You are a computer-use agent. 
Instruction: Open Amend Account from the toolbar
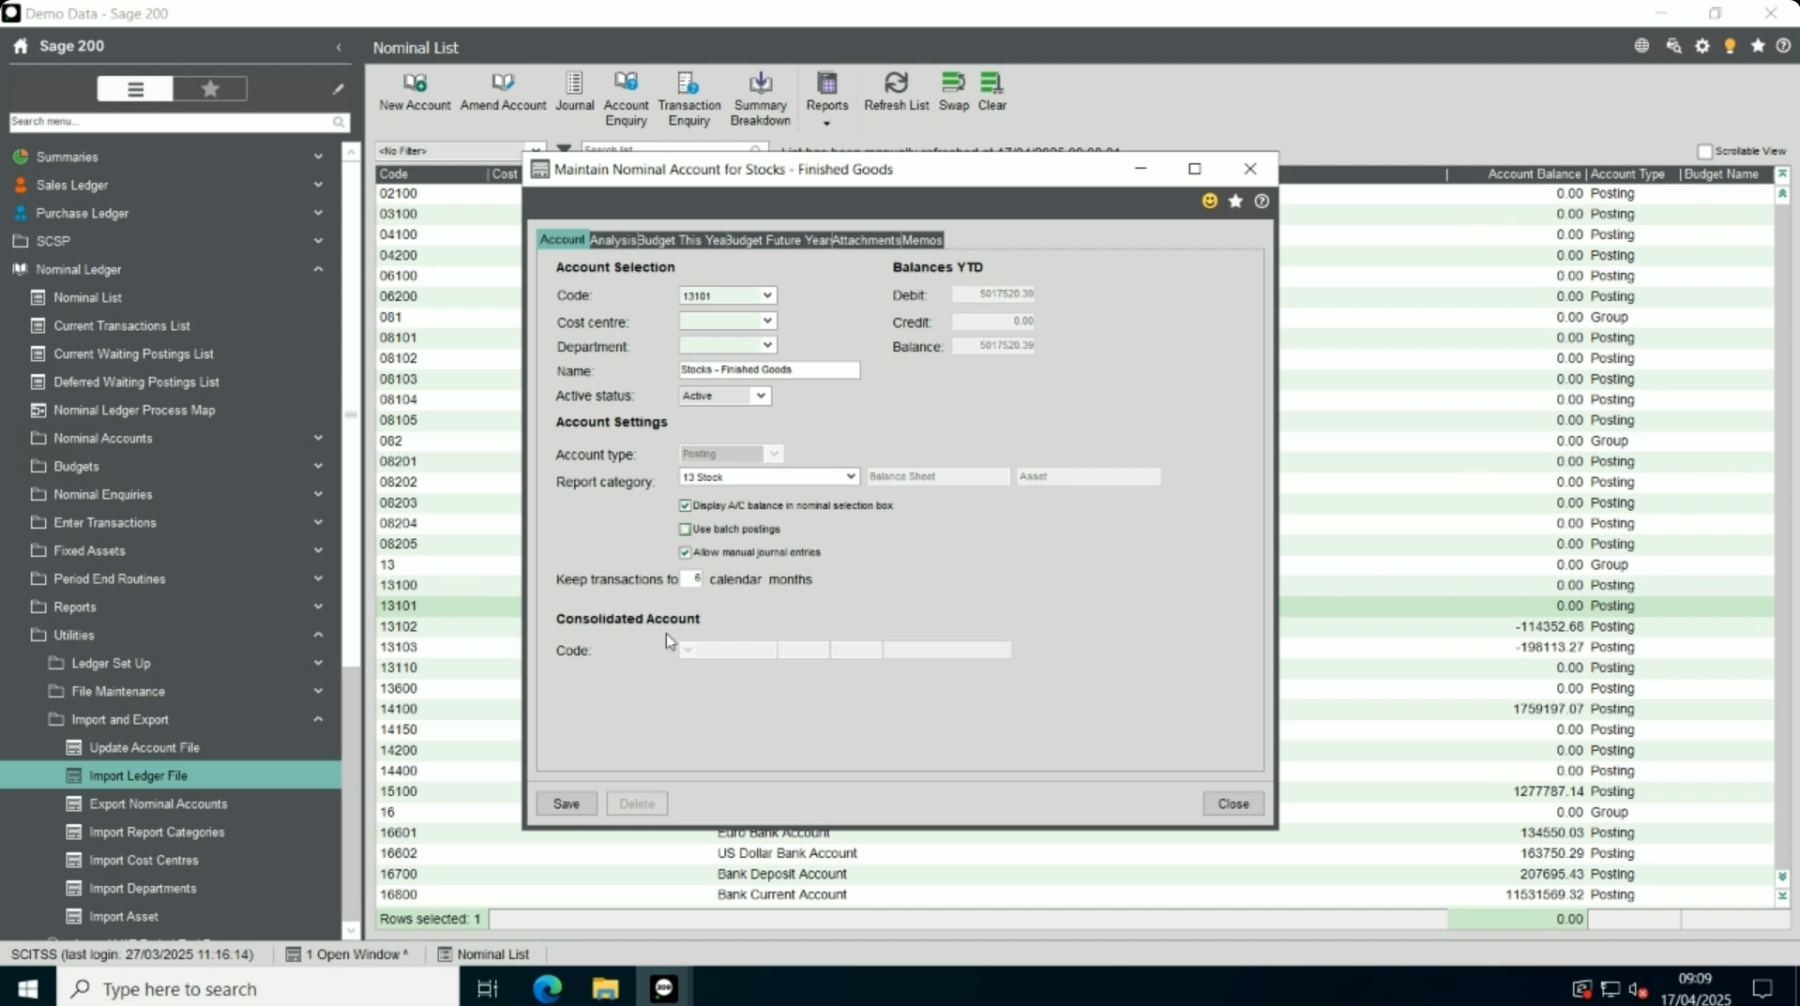coord(503,92)
